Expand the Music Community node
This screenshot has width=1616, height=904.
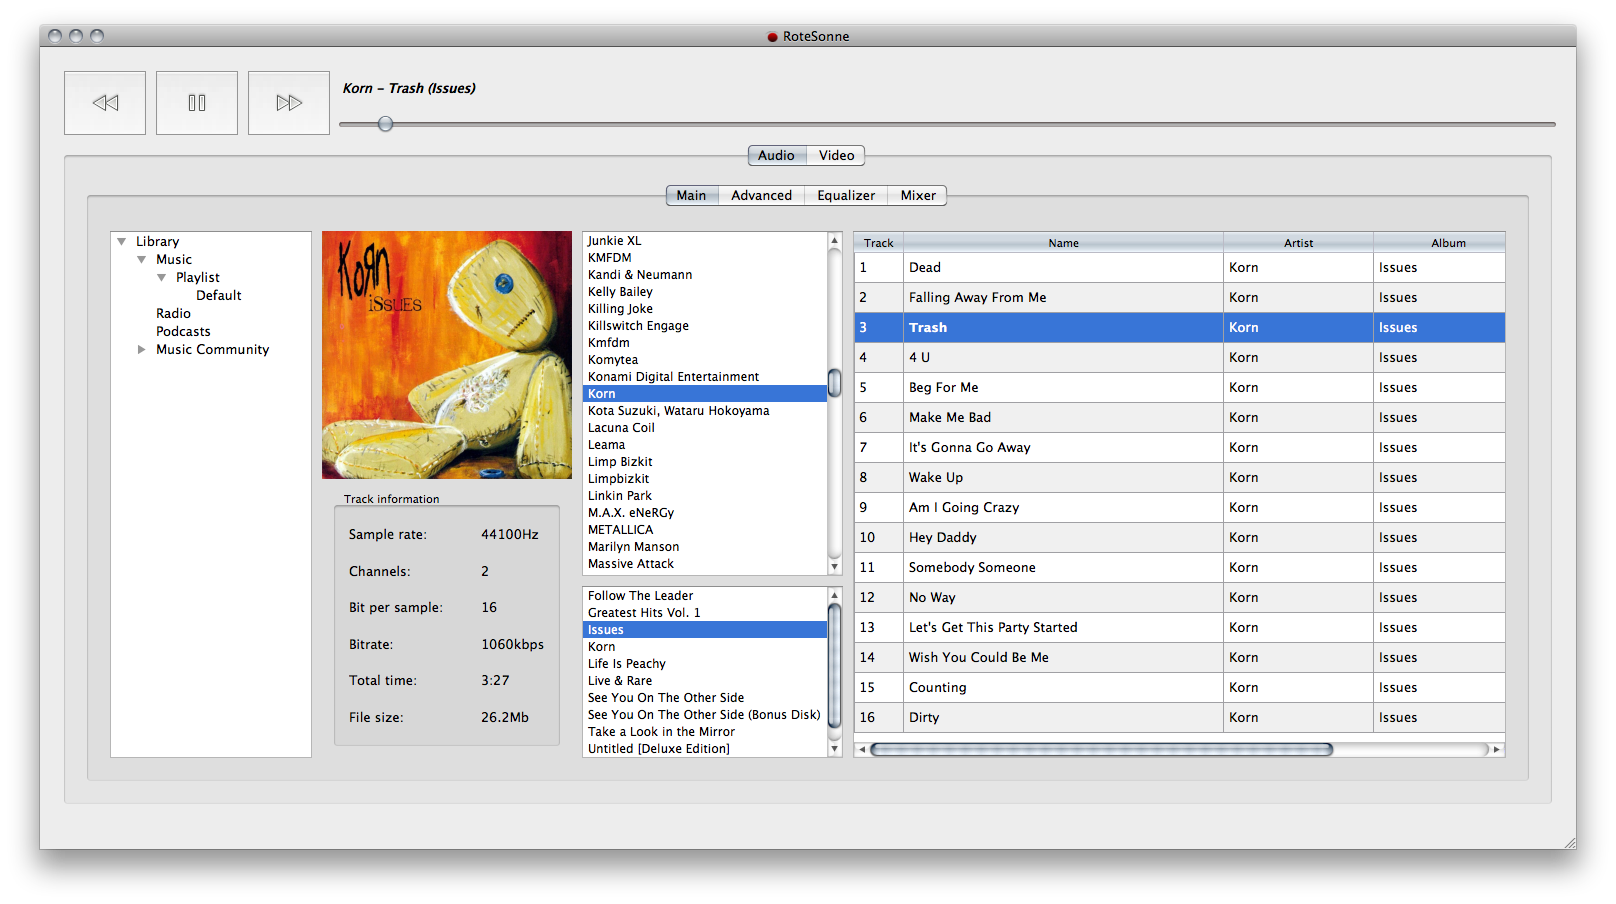coord(141,349)
